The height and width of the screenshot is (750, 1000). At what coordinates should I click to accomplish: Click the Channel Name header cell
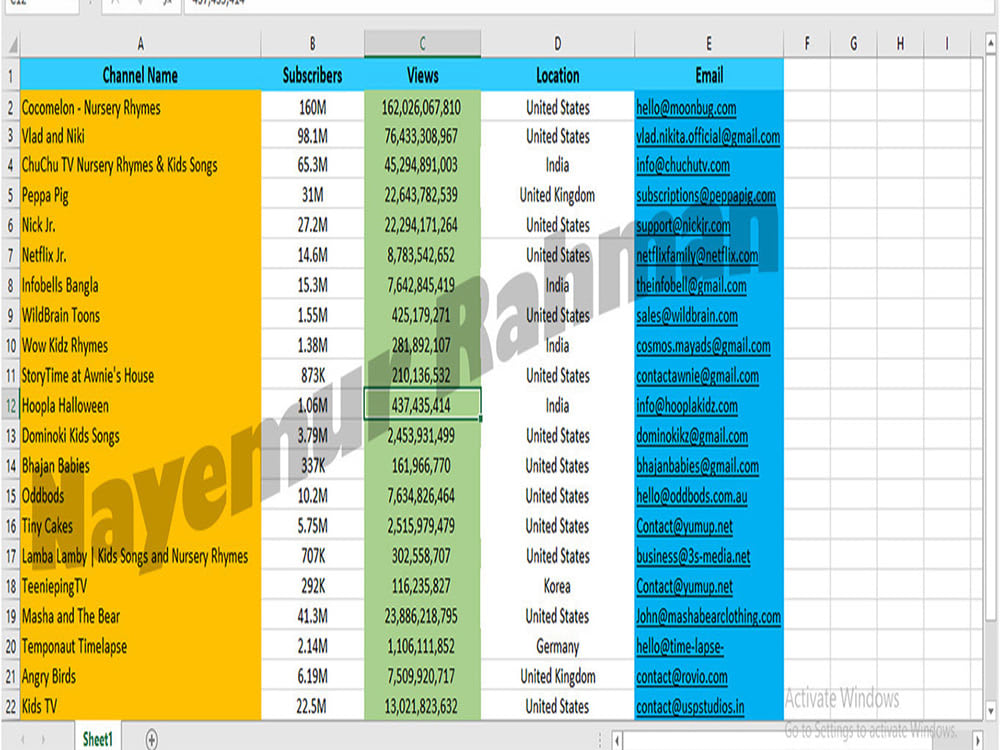click(x=140, y=75)
